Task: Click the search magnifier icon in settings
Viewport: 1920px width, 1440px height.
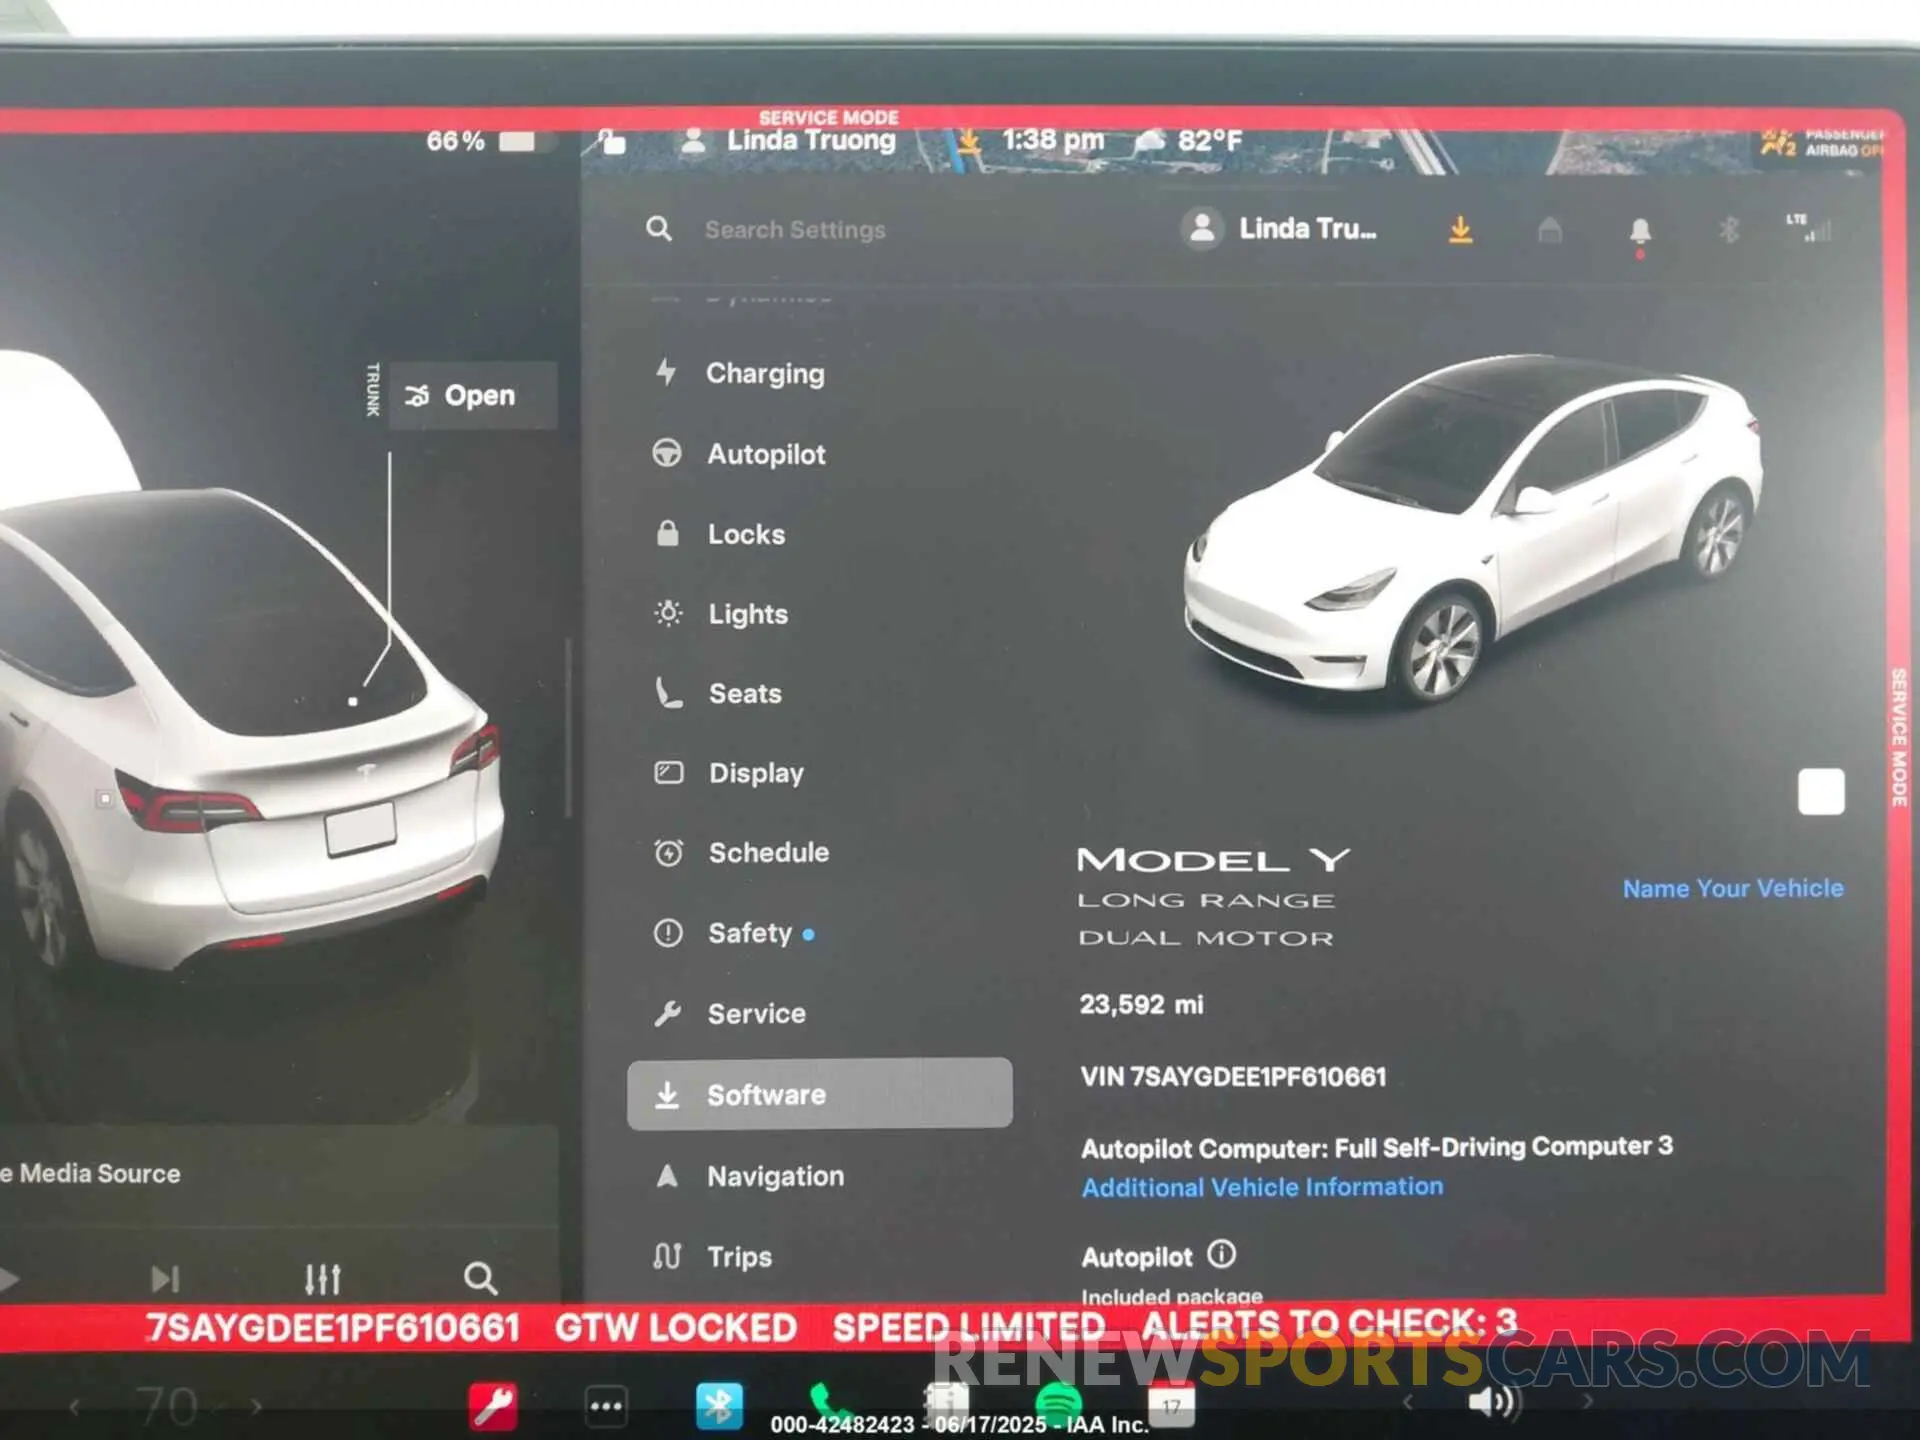Action: [659, 229]
